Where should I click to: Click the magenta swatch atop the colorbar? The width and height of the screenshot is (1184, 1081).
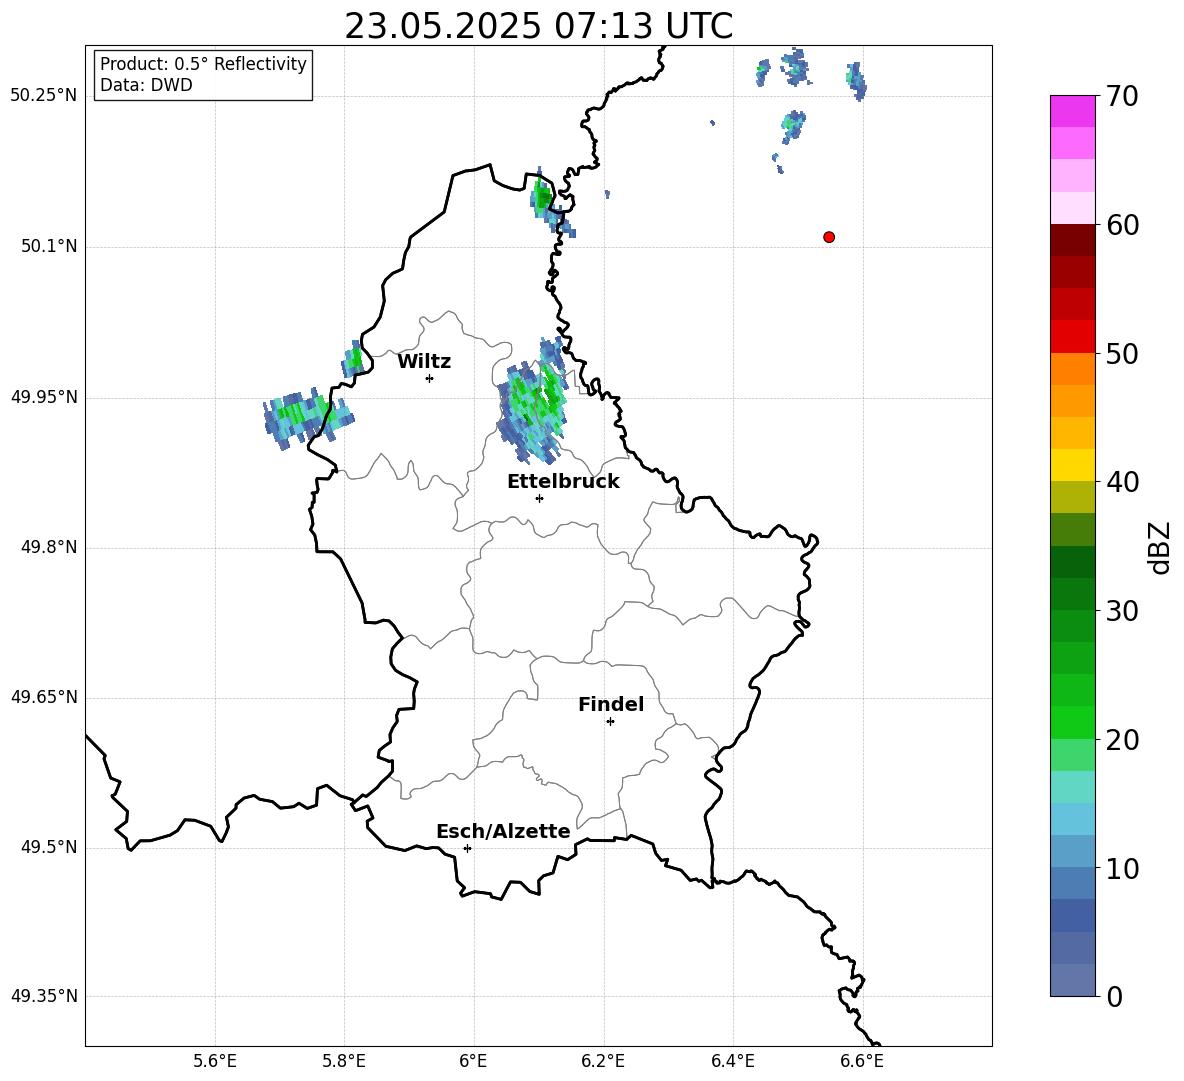1072,112
